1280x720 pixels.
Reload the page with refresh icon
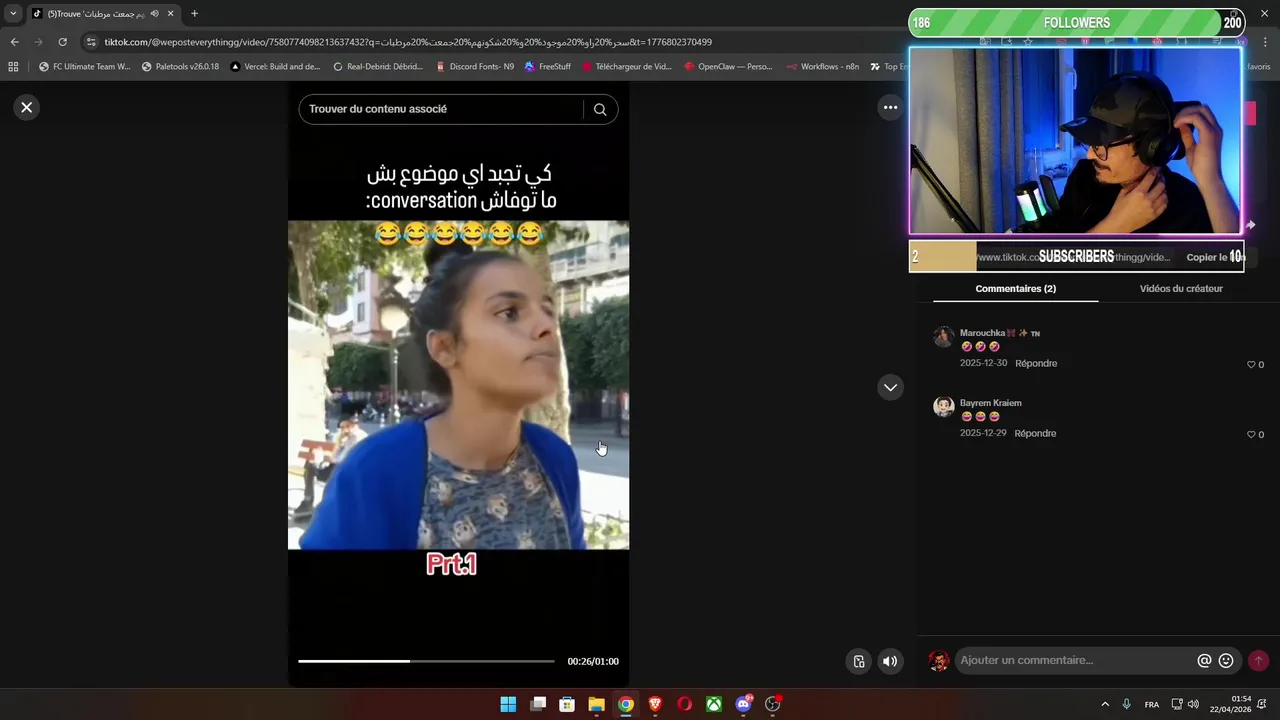pos(62,42)
